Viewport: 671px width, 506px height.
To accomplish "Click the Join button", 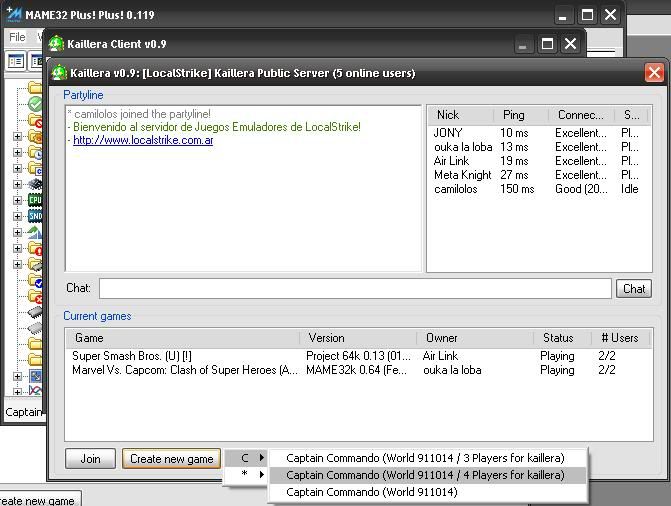I will tap(90, 459).
